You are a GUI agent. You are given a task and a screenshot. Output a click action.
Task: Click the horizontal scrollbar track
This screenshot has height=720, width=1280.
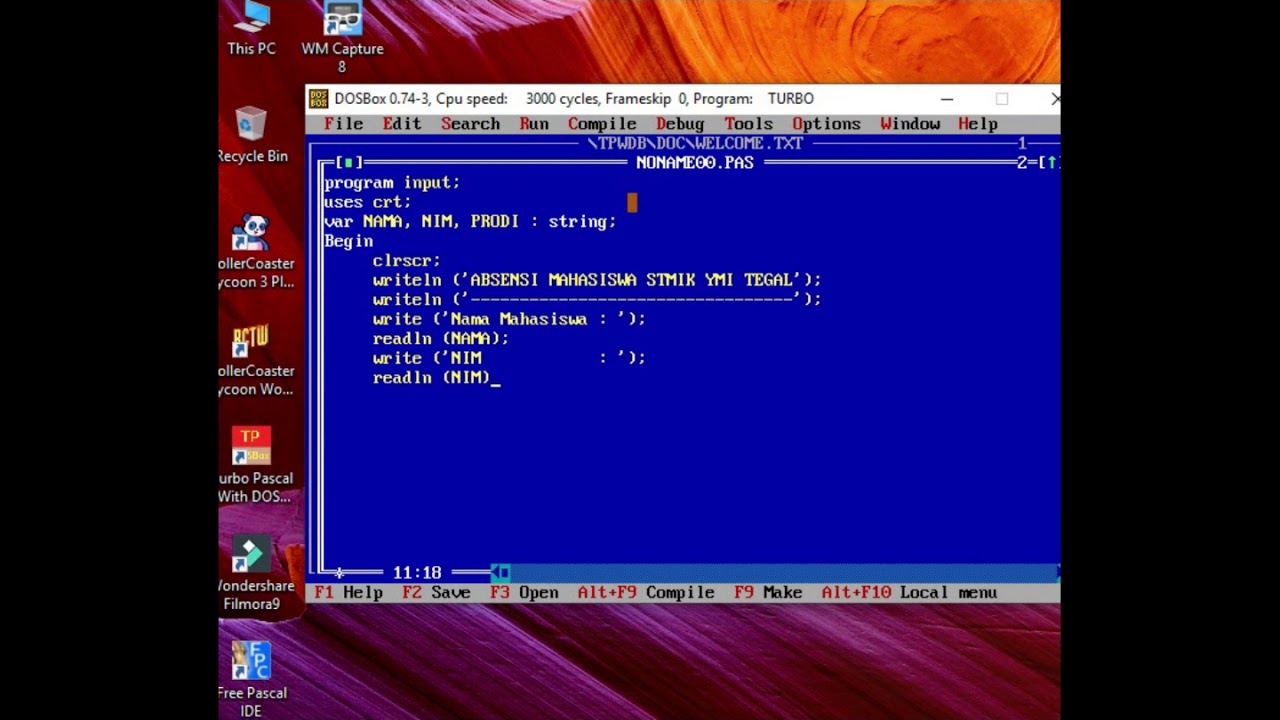click(782, 573)
